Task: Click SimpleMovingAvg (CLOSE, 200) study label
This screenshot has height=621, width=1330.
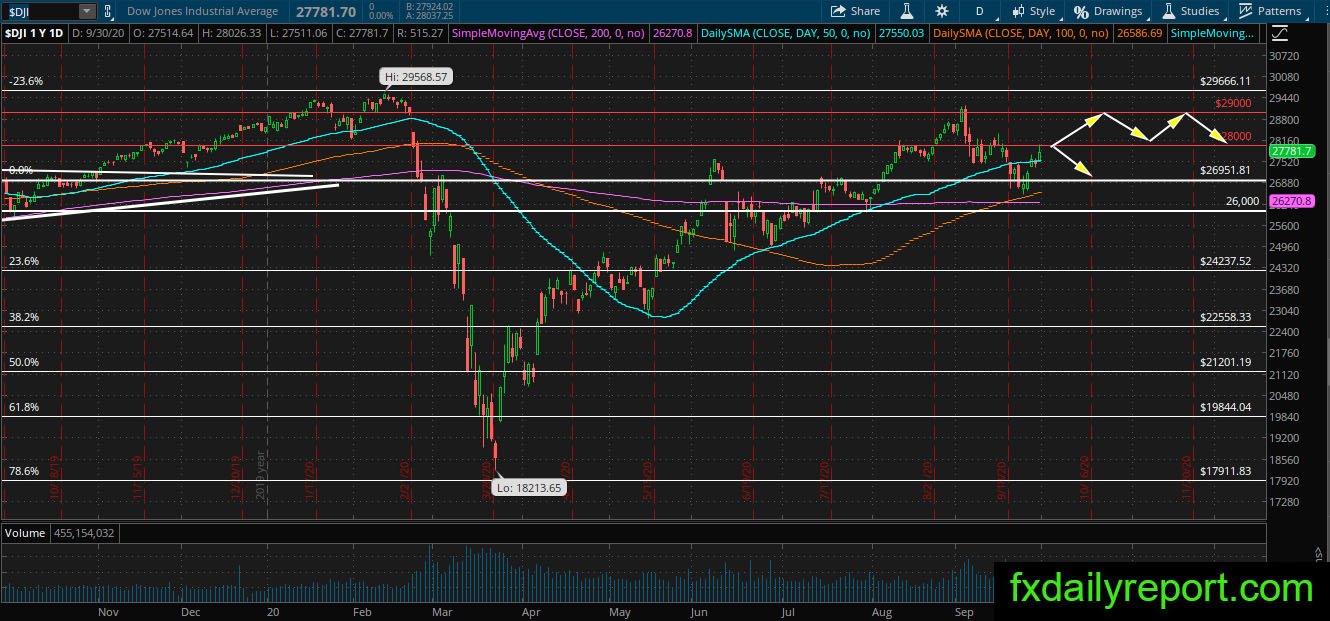Action: [547, 34]
